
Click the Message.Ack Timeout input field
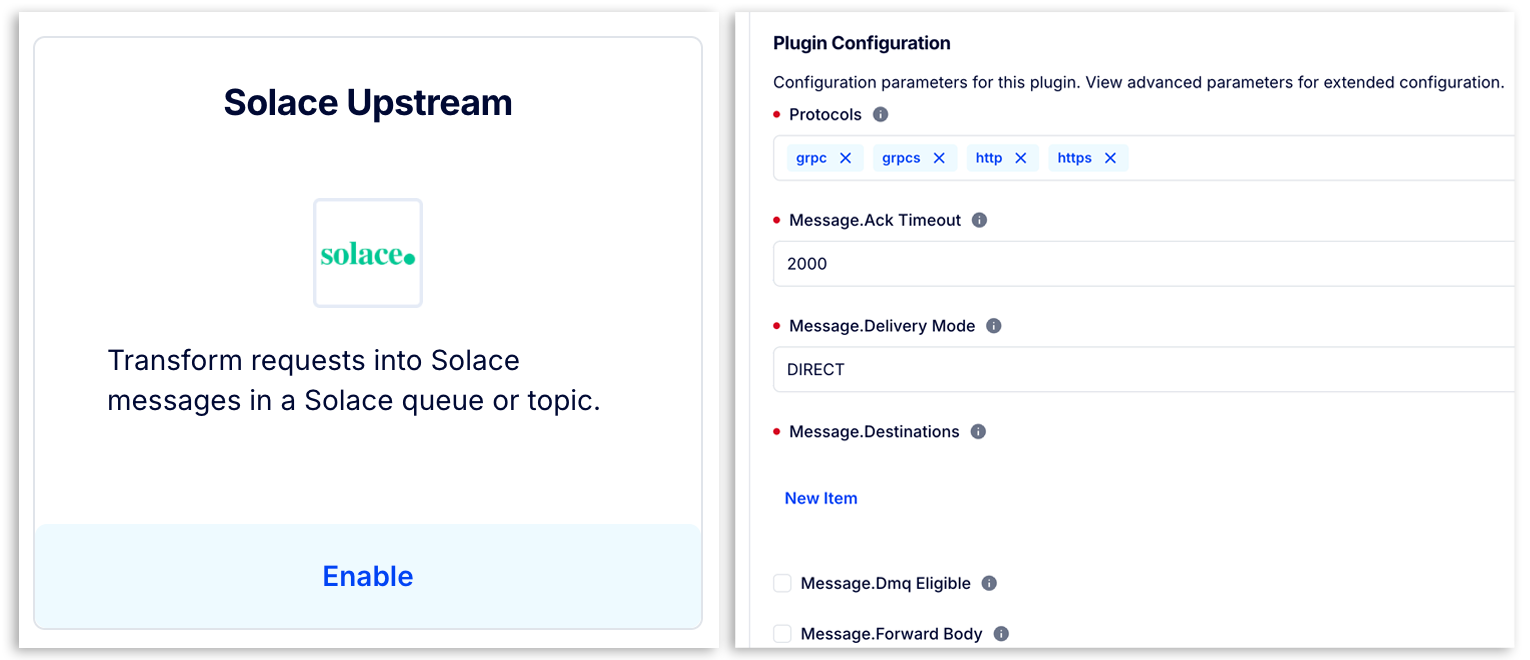click(x=1140, y=264)
